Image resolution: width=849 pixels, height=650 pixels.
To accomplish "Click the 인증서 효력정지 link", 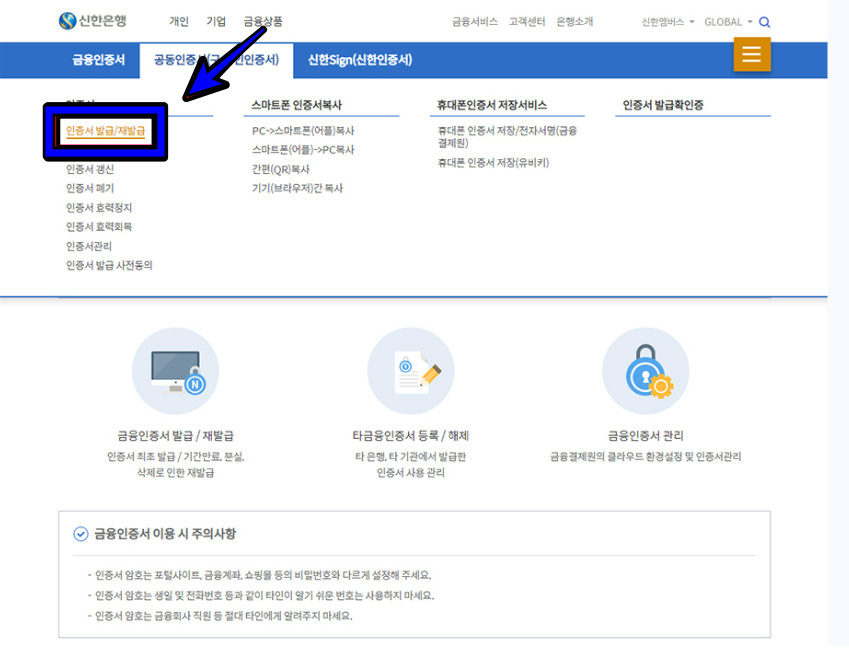I will (x=99, y=208).
